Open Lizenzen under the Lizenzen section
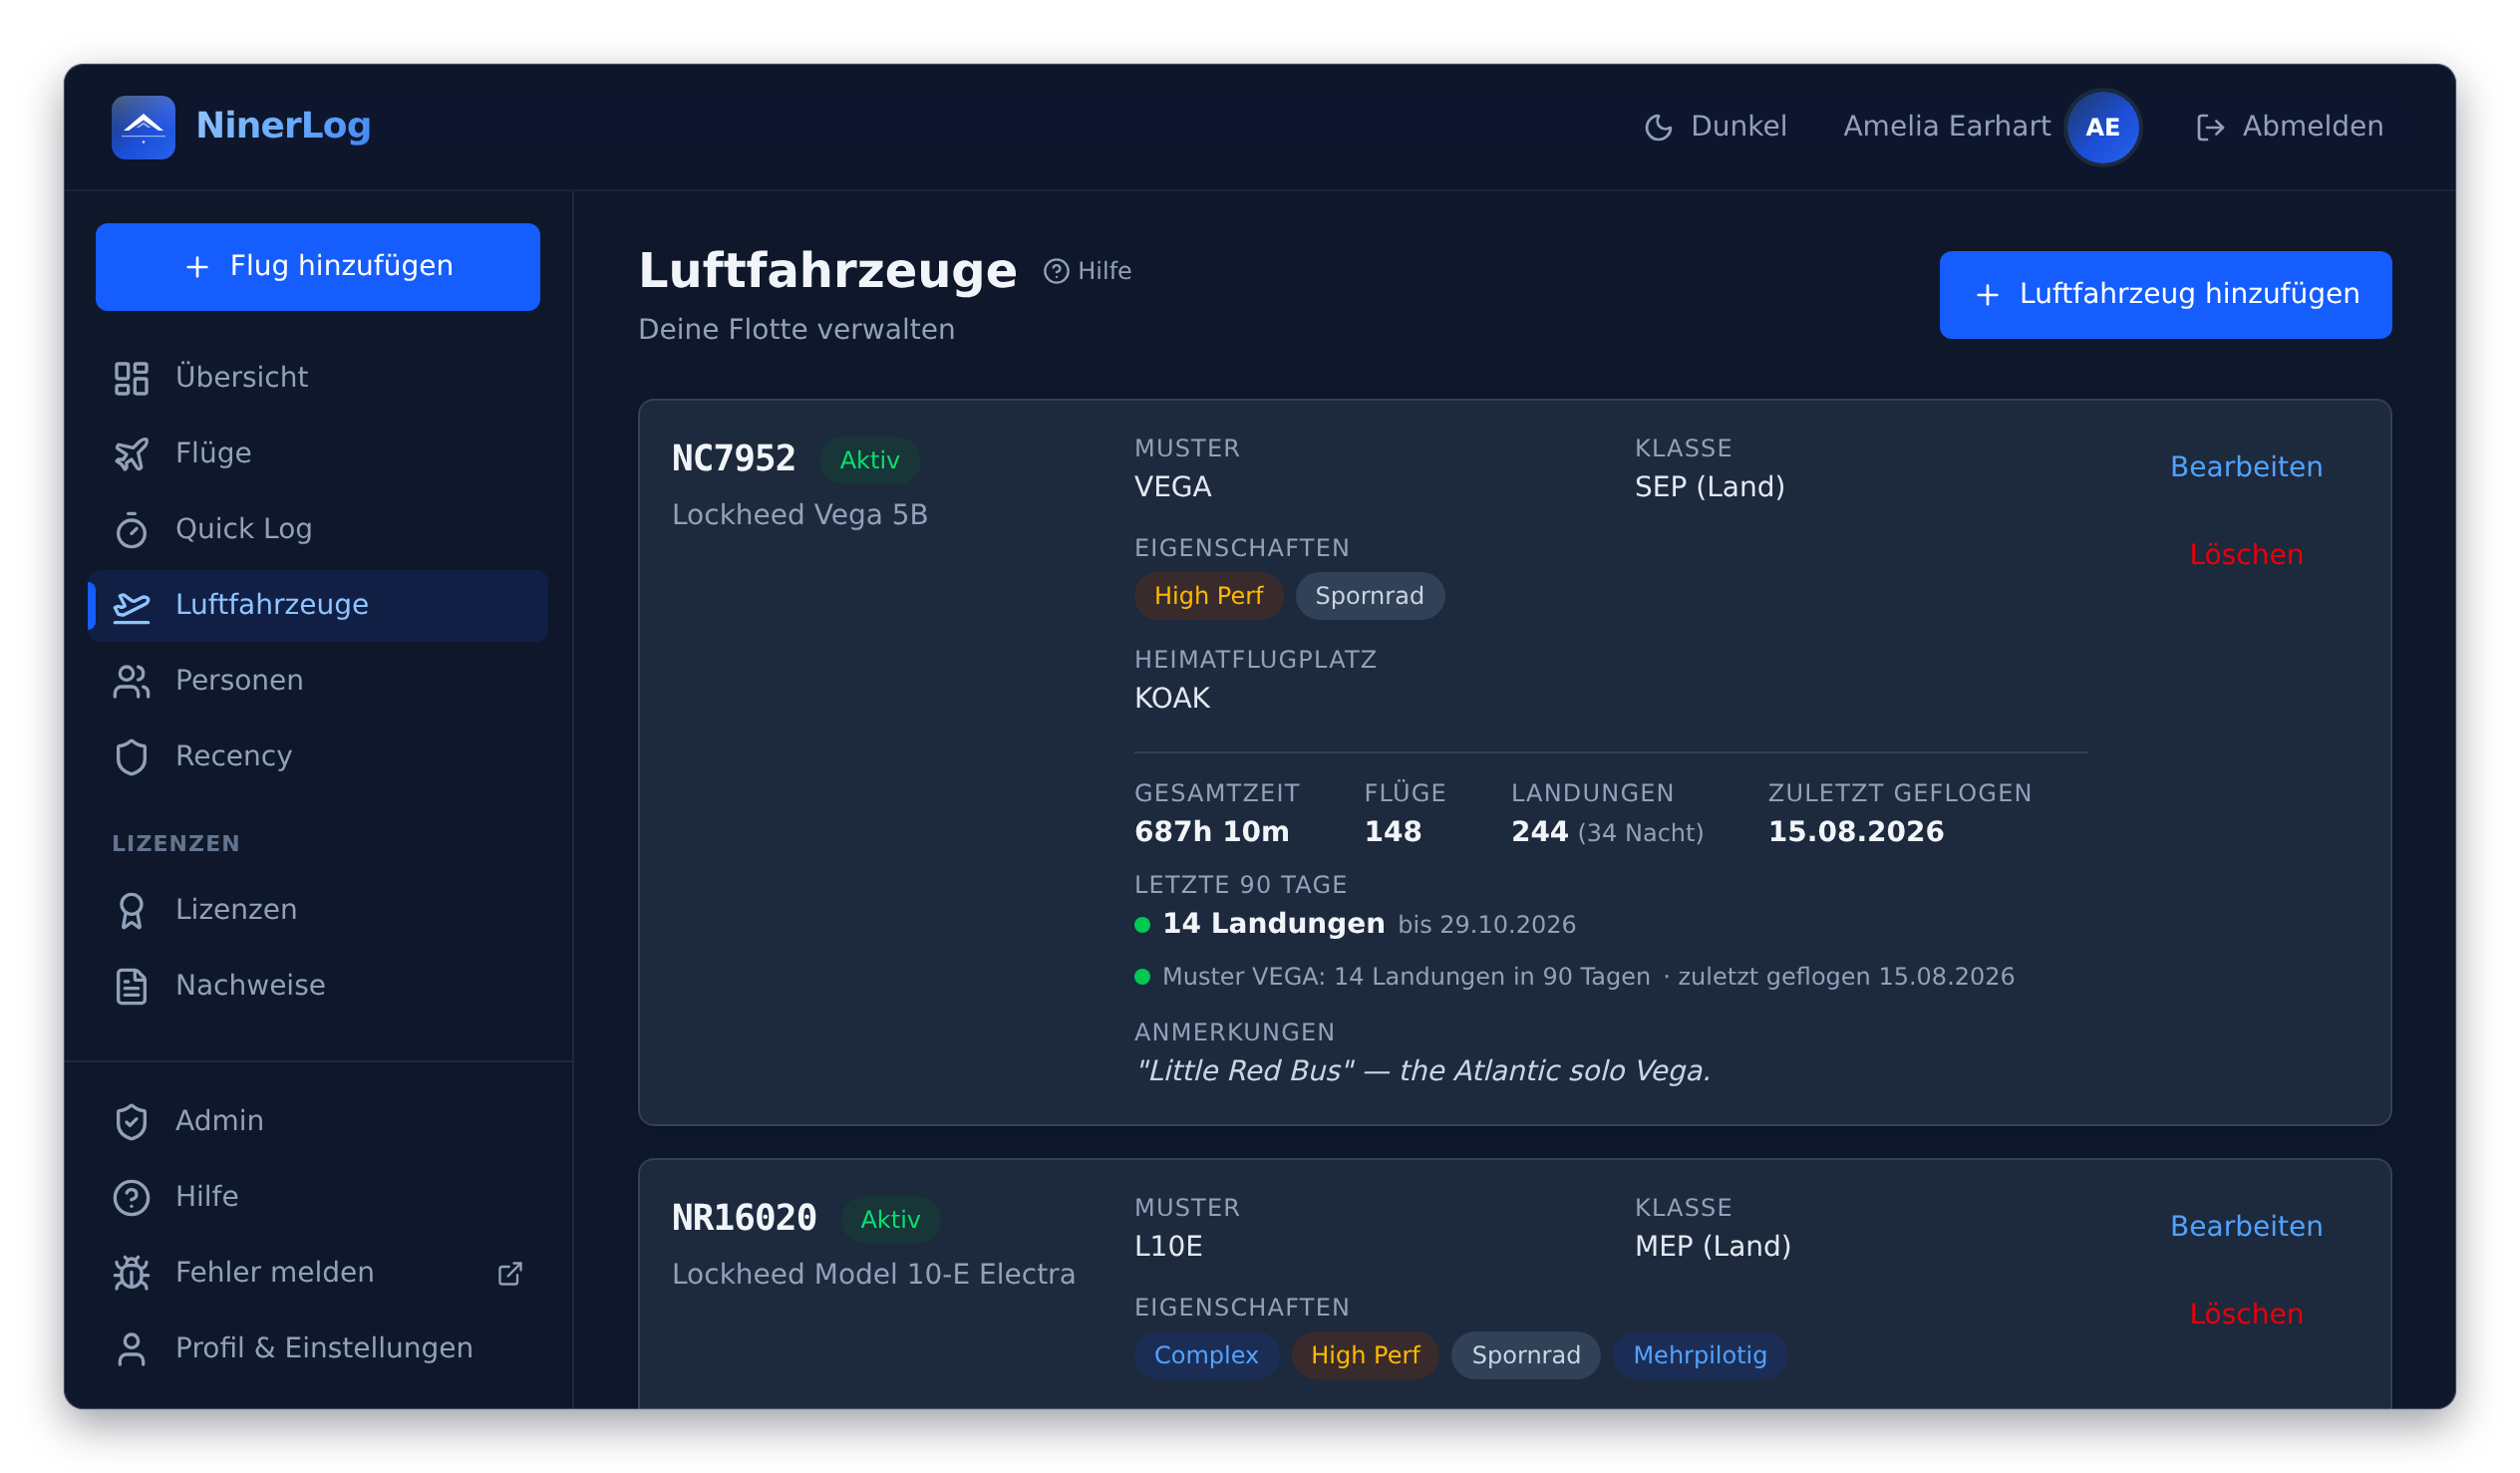This screenshot has width=2520, height=1473. 318,911
